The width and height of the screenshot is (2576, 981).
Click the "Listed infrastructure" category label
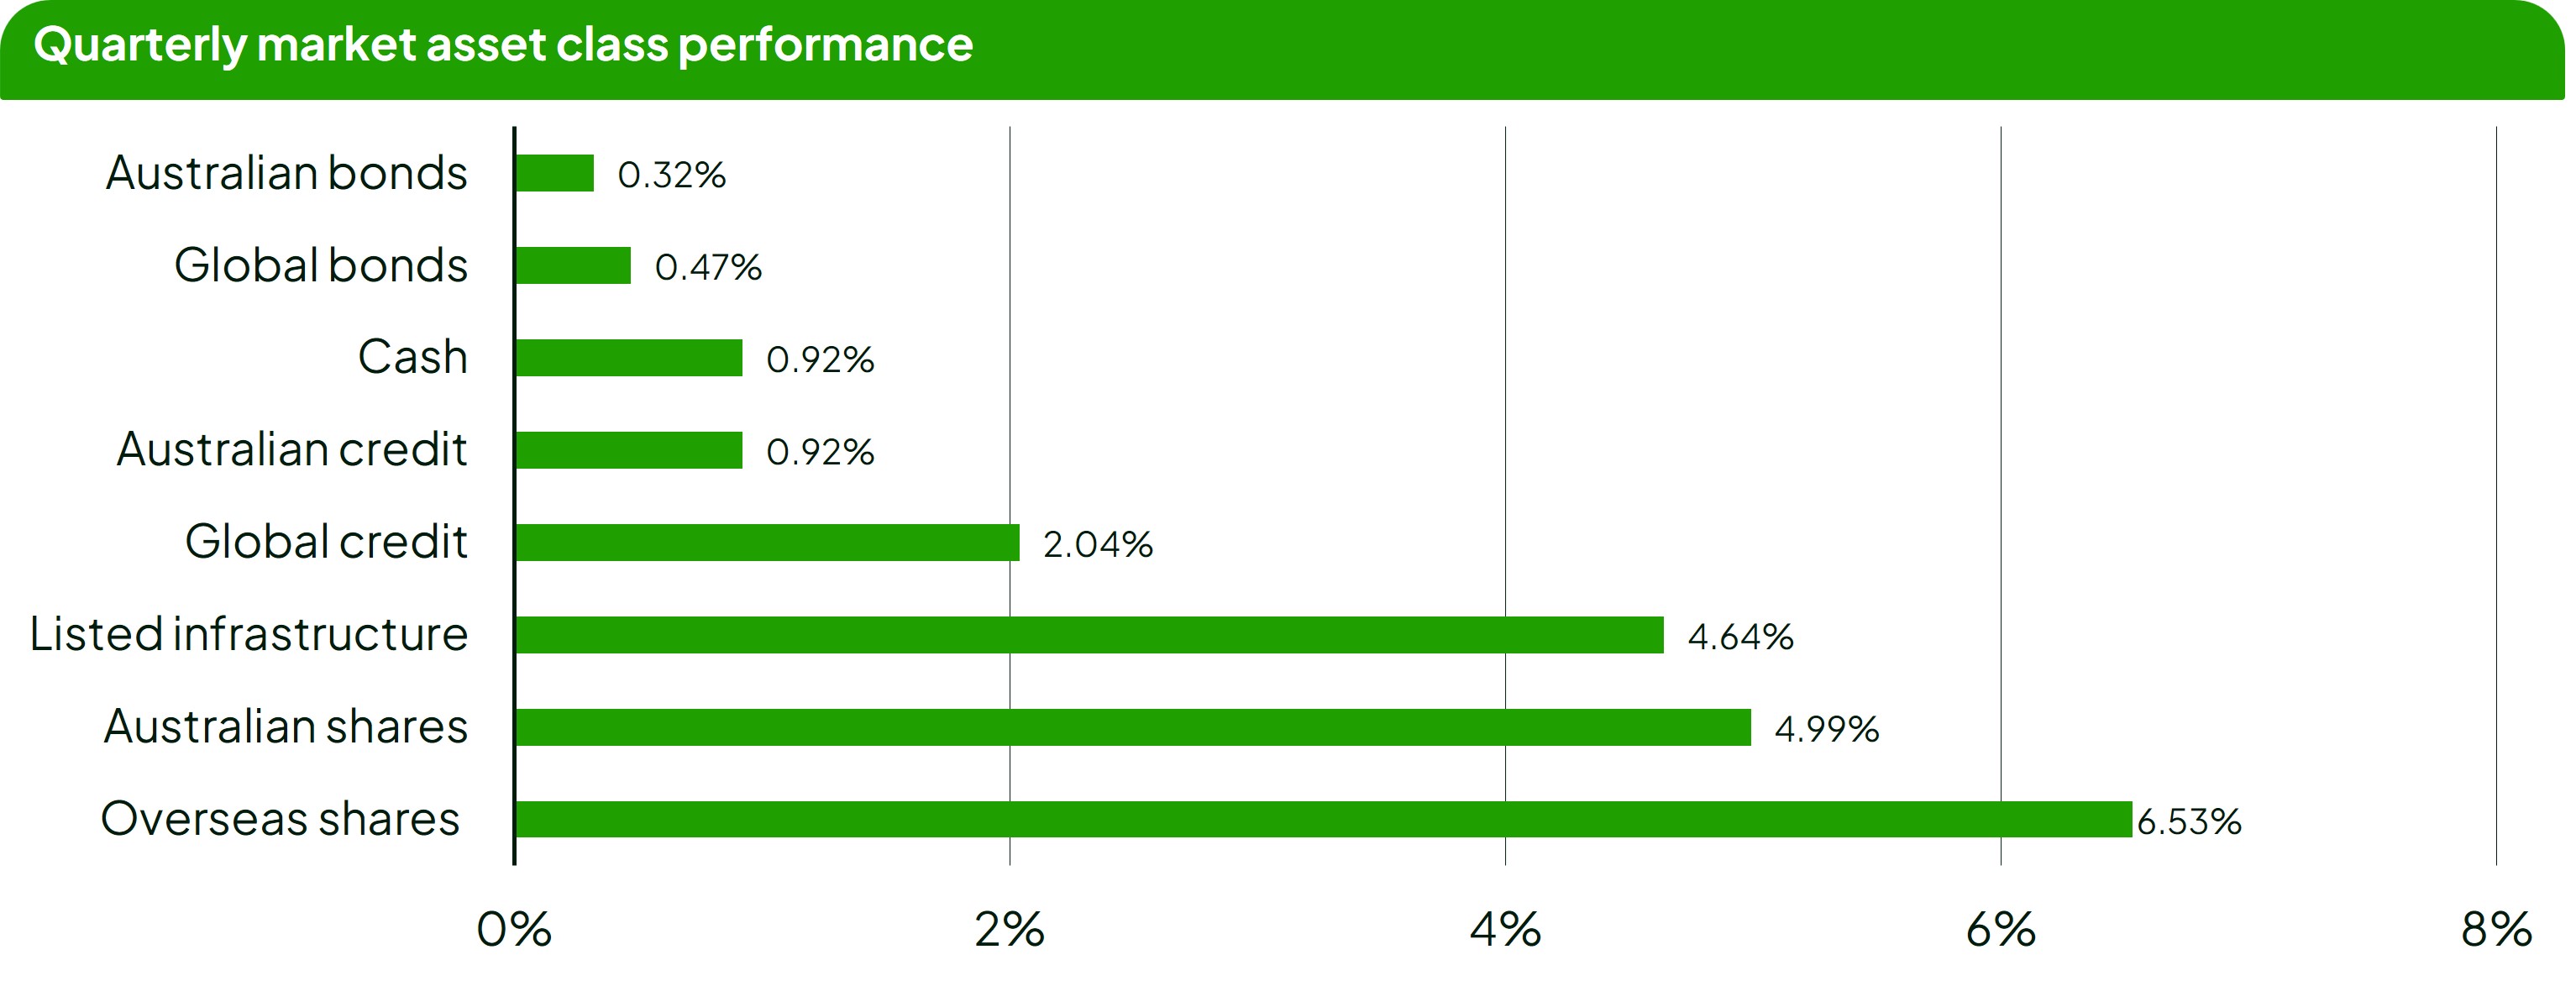click(x=249, y=634)
